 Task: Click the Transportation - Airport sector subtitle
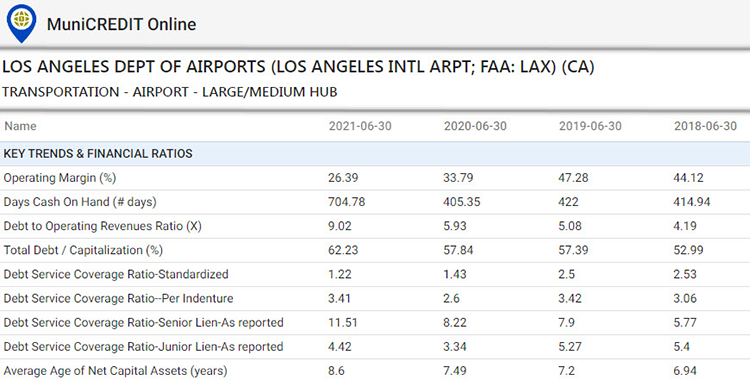(170, 92)
